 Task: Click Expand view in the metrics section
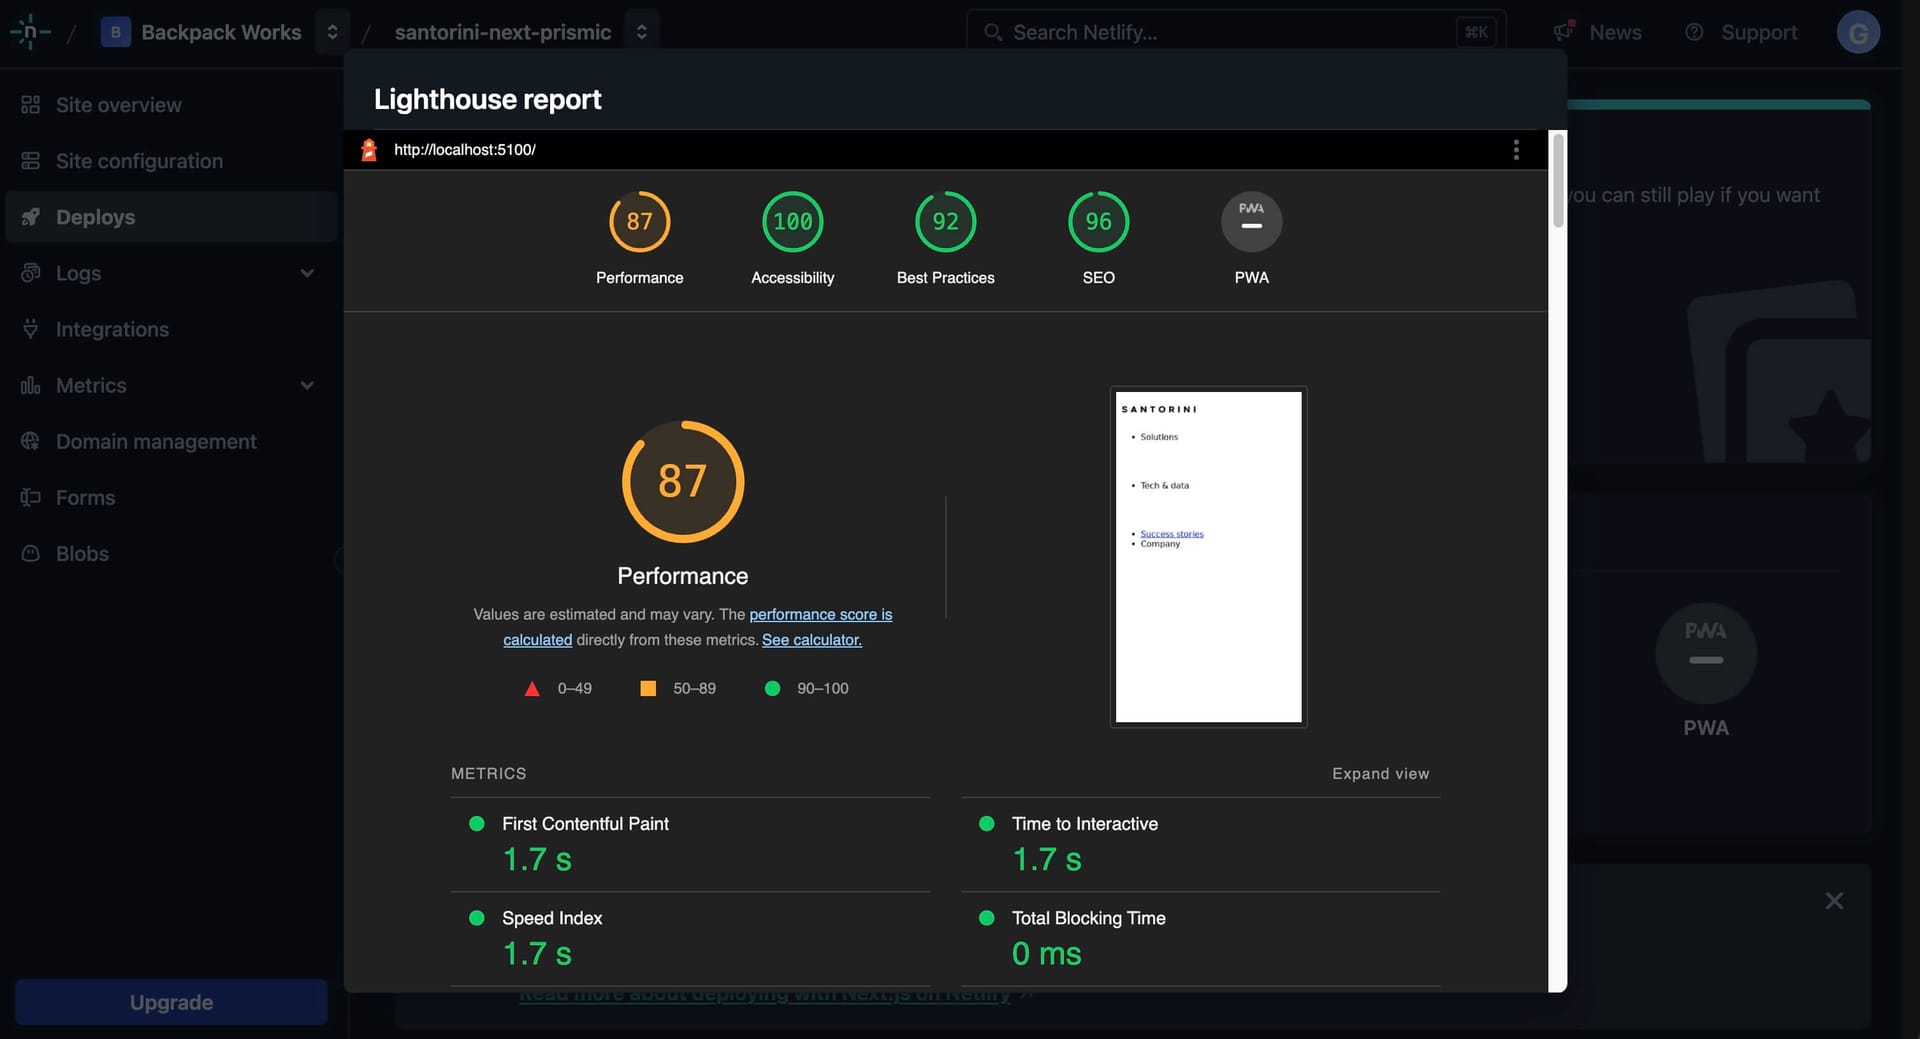(1380, 773)
